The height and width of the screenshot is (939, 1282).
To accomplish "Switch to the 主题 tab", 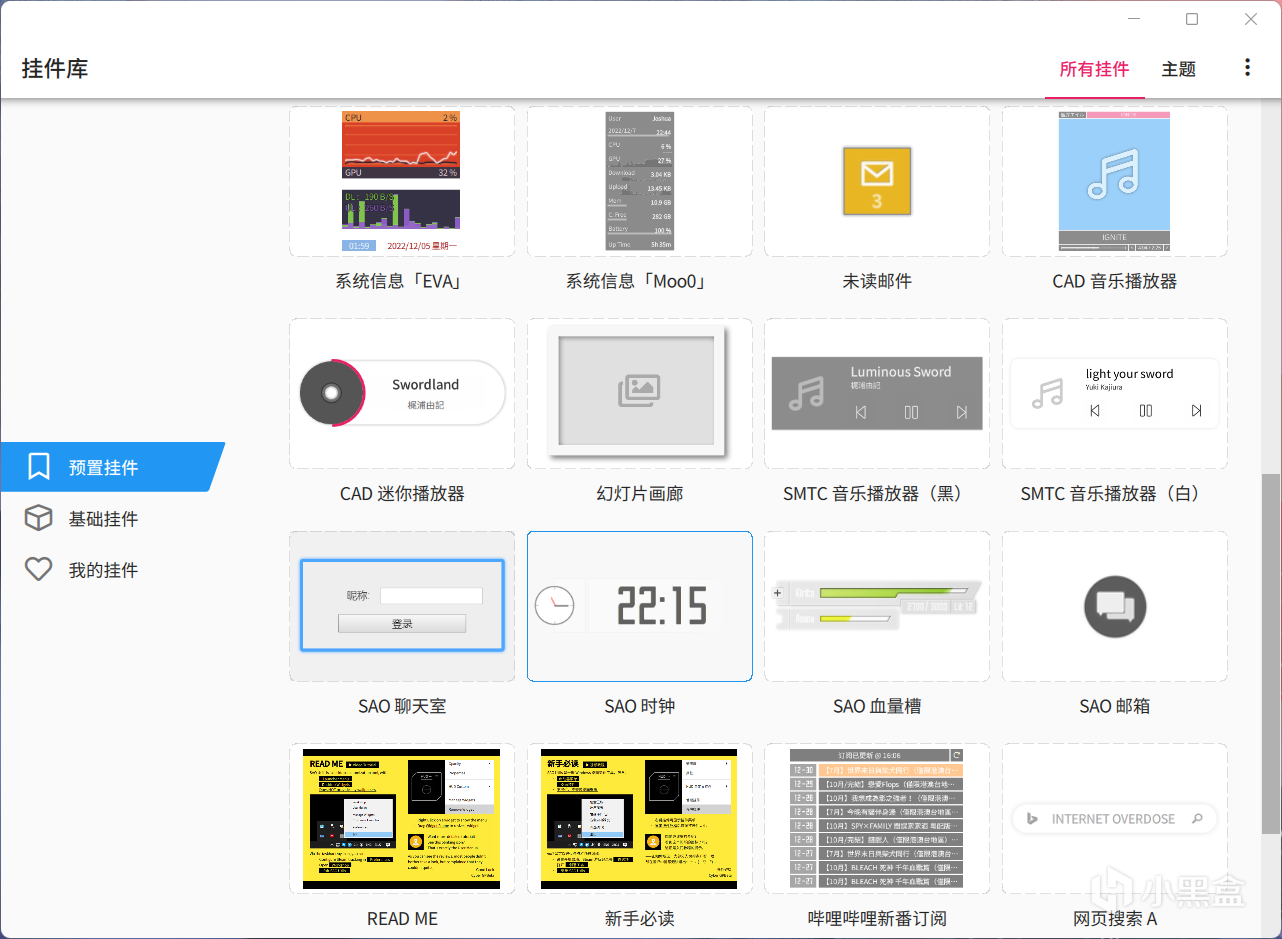I will pos(1178,69).
